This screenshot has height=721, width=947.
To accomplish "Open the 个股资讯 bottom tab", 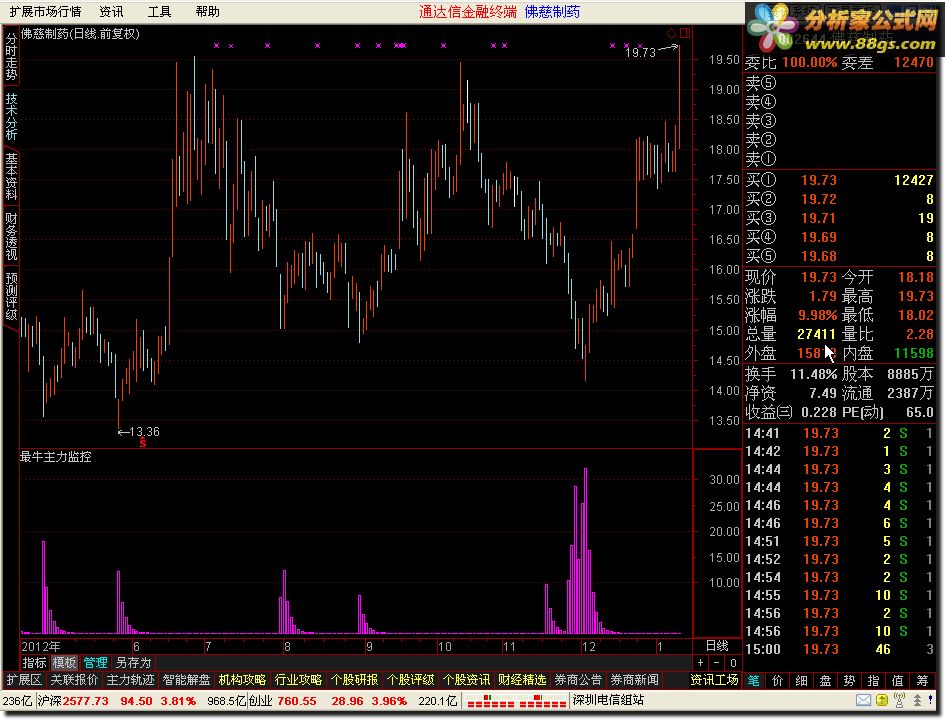I will click(x=466, y=680).
